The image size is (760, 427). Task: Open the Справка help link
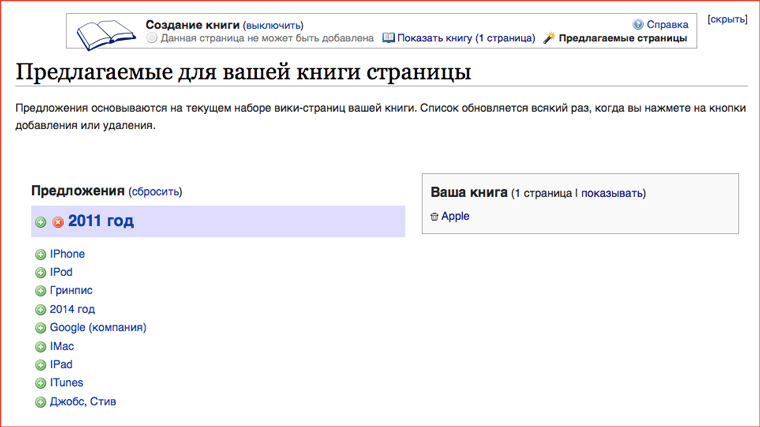pyautogui.click(x=667, y=24)
